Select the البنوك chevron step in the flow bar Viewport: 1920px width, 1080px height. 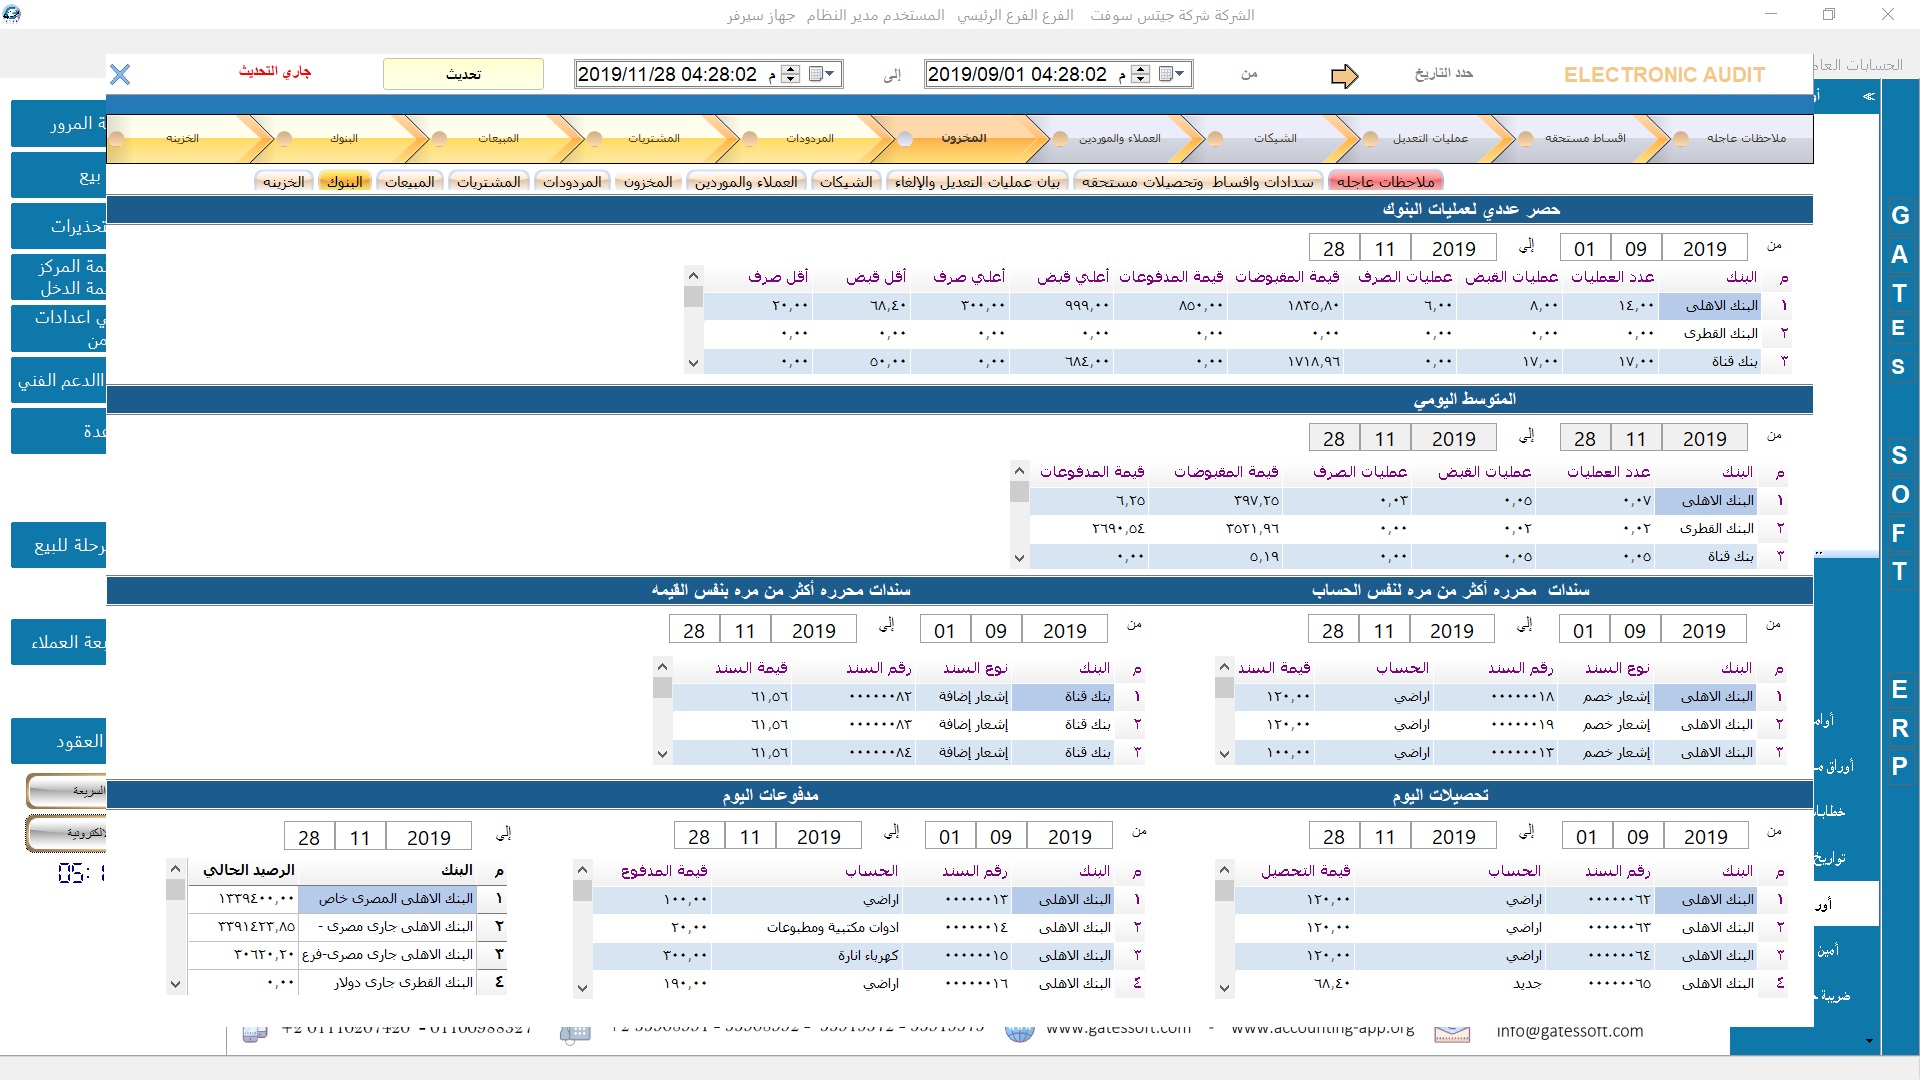[343, 139]
